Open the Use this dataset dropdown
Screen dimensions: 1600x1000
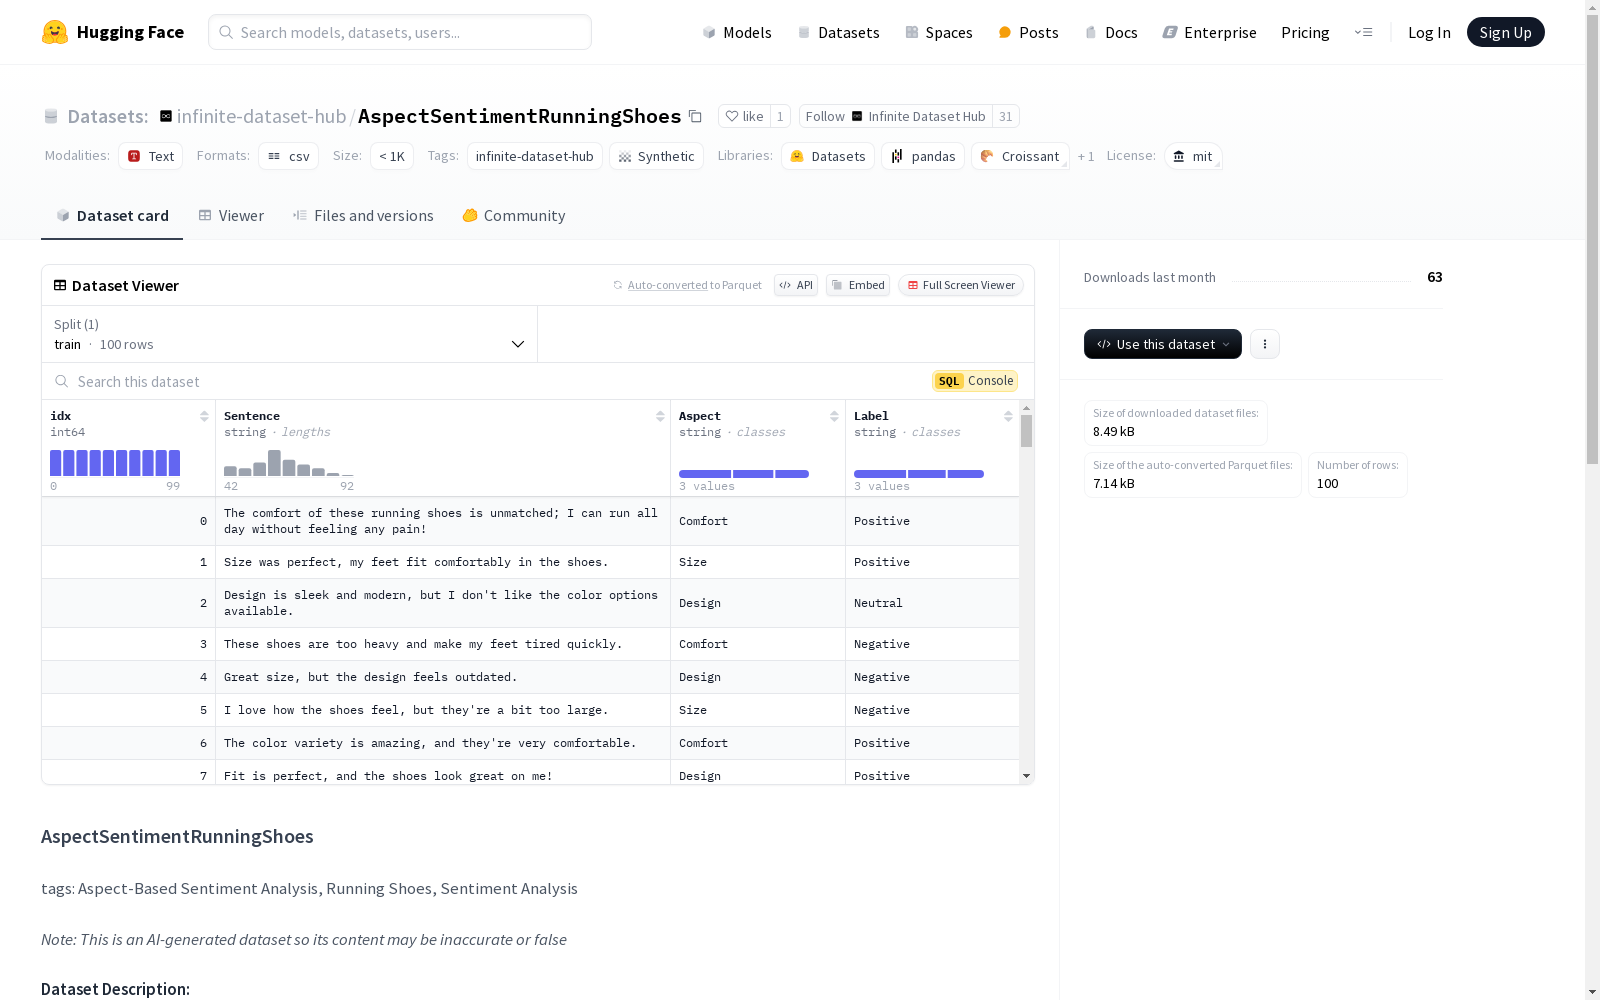1163,344
